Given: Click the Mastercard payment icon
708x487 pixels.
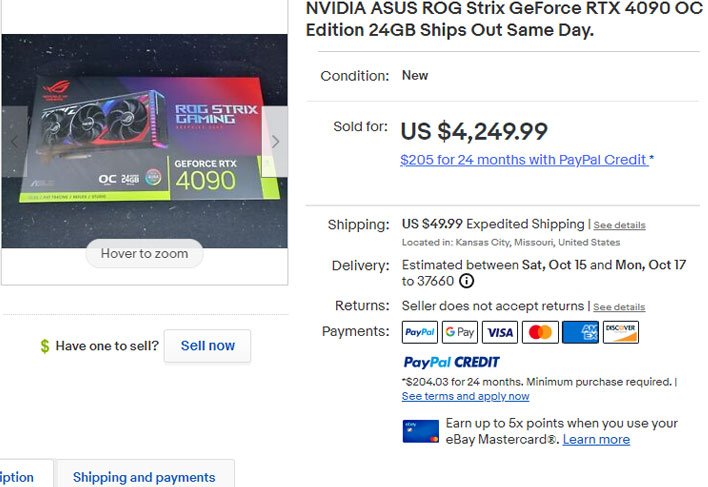Looking at the screenshot, I should tap(540, 332).
